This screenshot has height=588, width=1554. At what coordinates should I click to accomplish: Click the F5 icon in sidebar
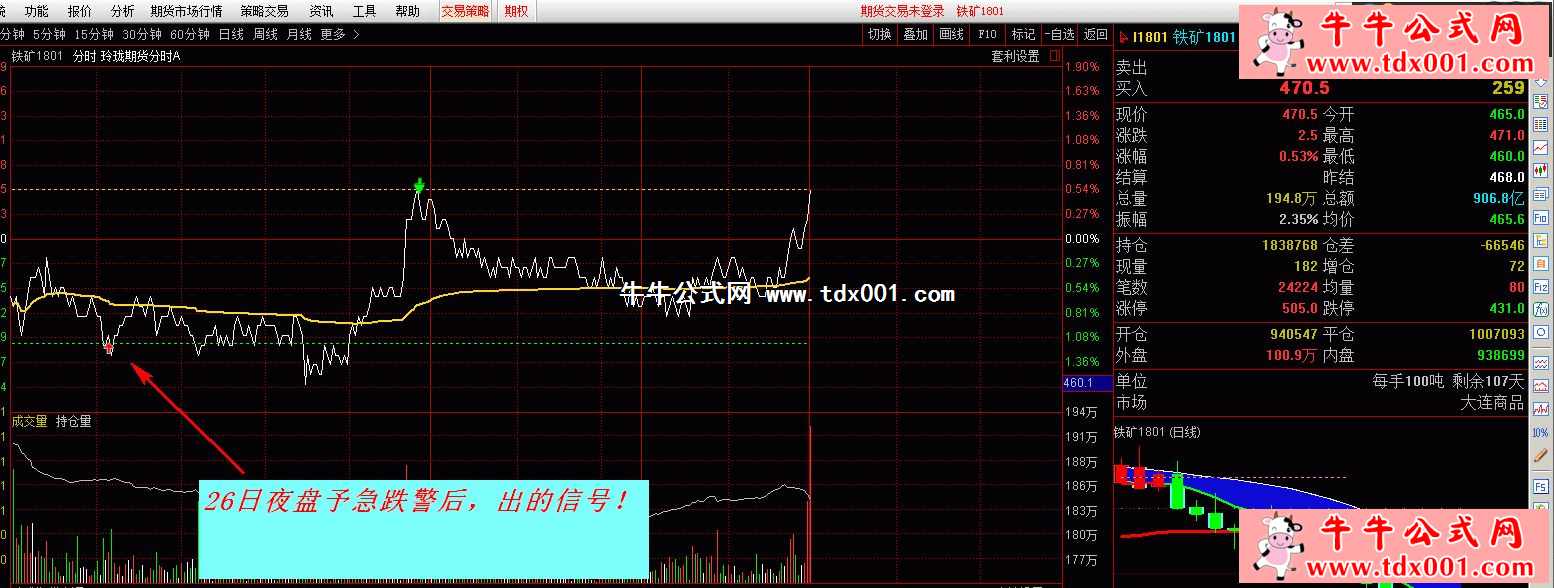pos(1541,487)
